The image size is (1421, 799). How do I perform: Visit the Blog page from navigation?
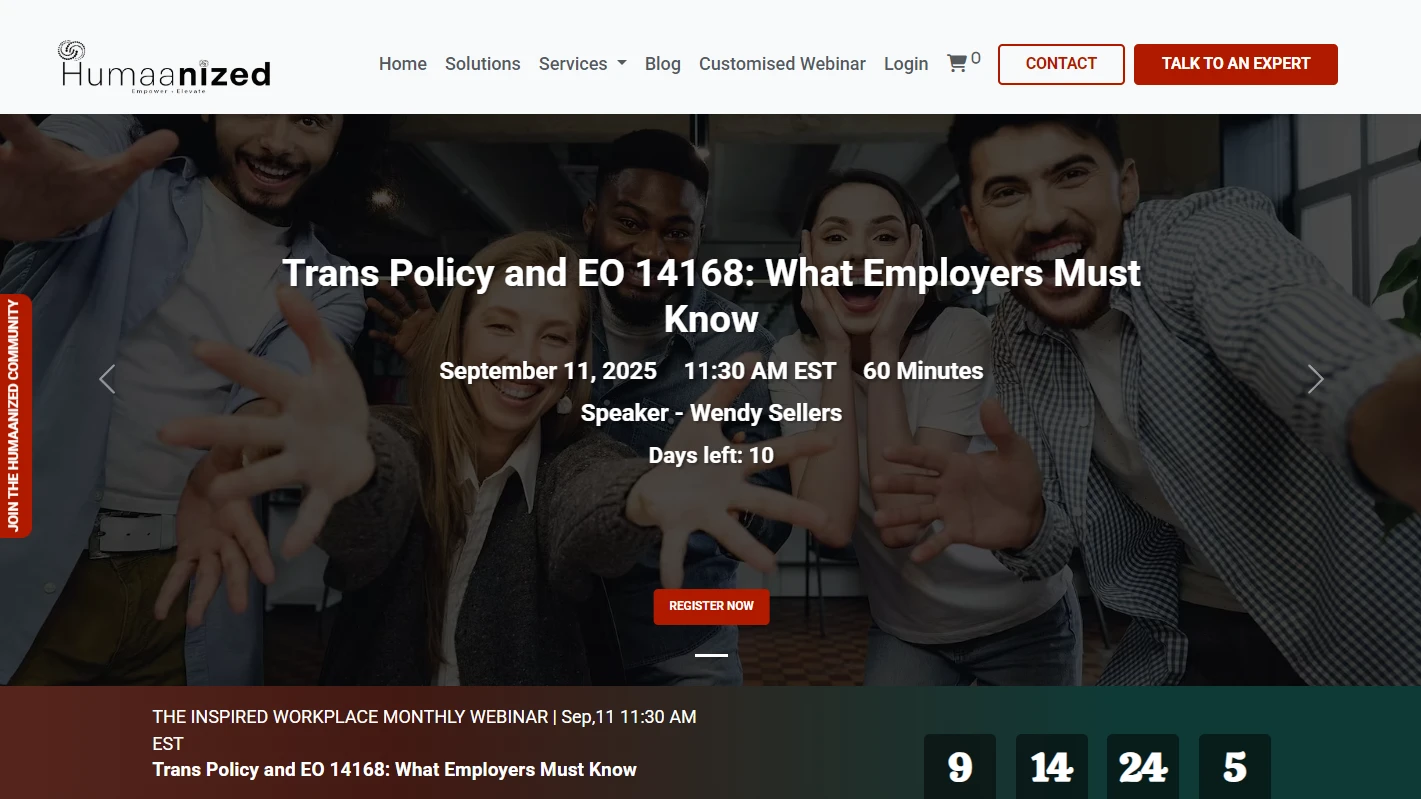click(x=662, y=64)
